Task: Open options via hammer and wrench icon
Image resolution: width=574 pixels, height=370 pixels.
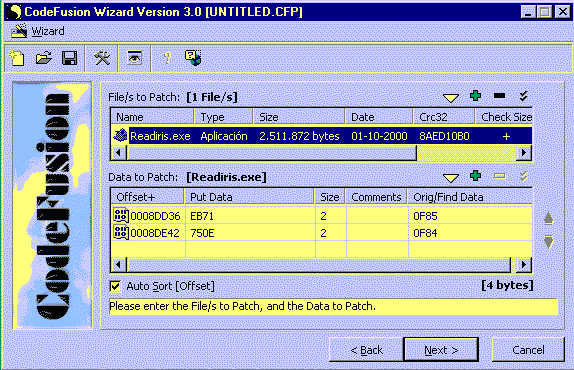Action: coord(102,58)
